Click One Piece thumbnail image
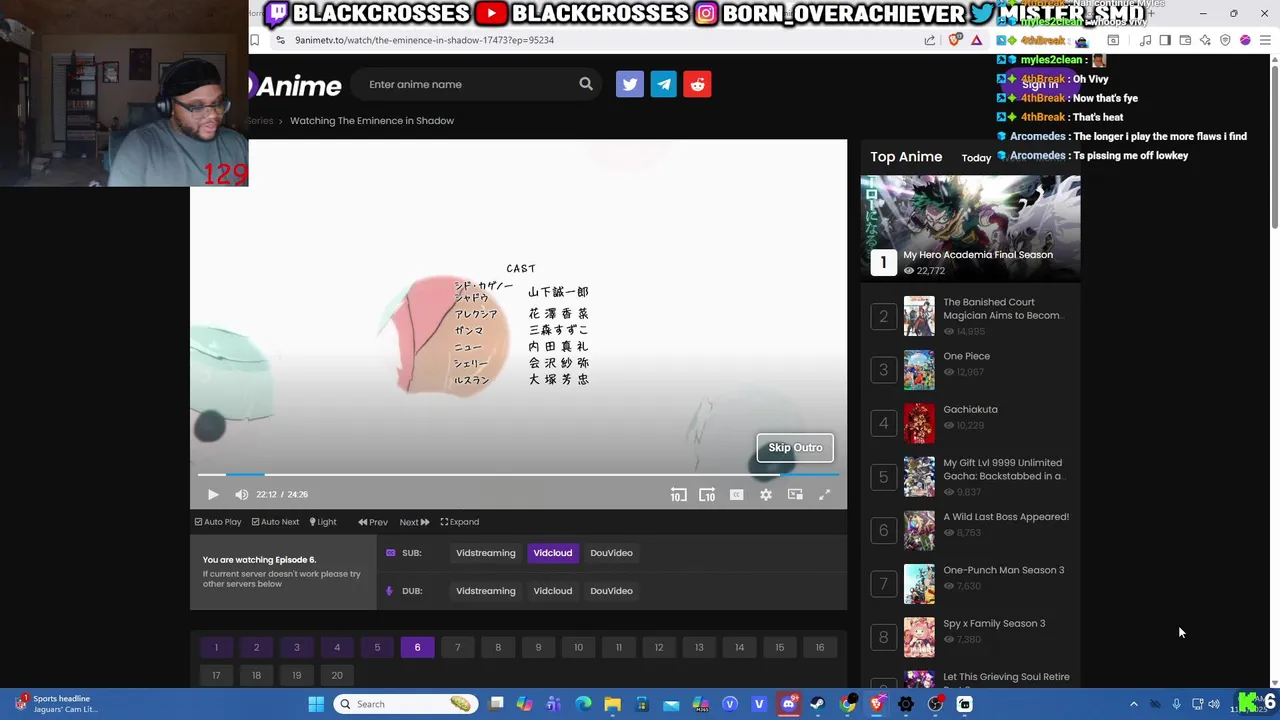This screenshot has height=720, width=1280. pyautogui.click(x=919, y=370)
